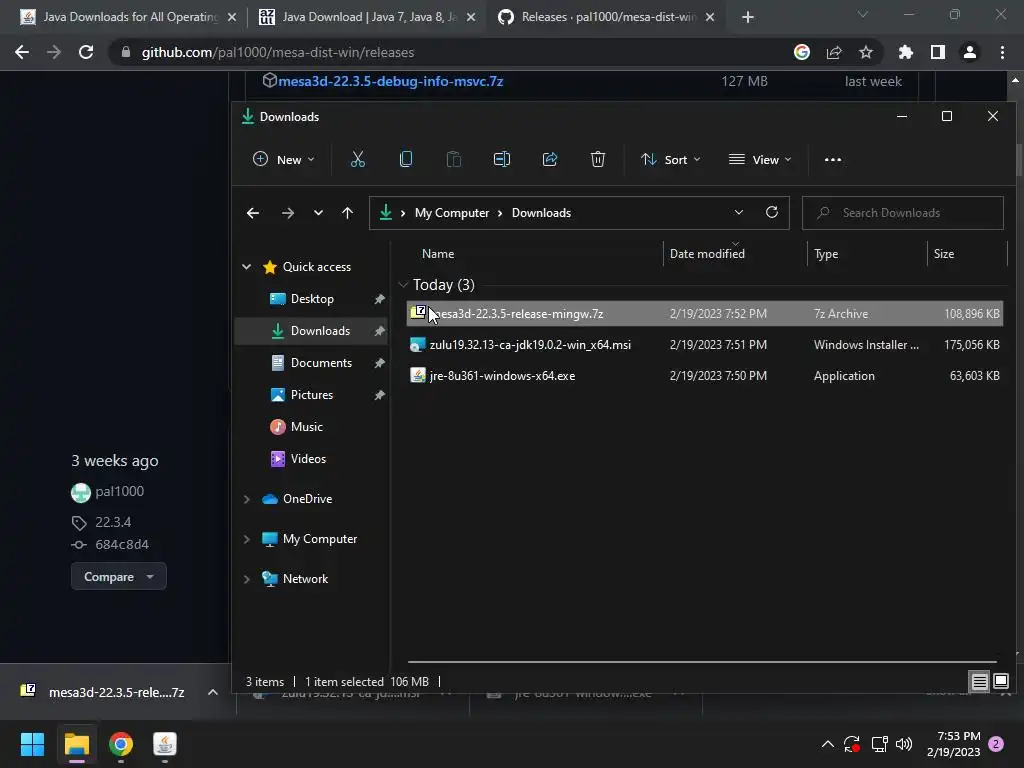Select Pictures in Quick access
1024x768 pixels.
point(312,394)
